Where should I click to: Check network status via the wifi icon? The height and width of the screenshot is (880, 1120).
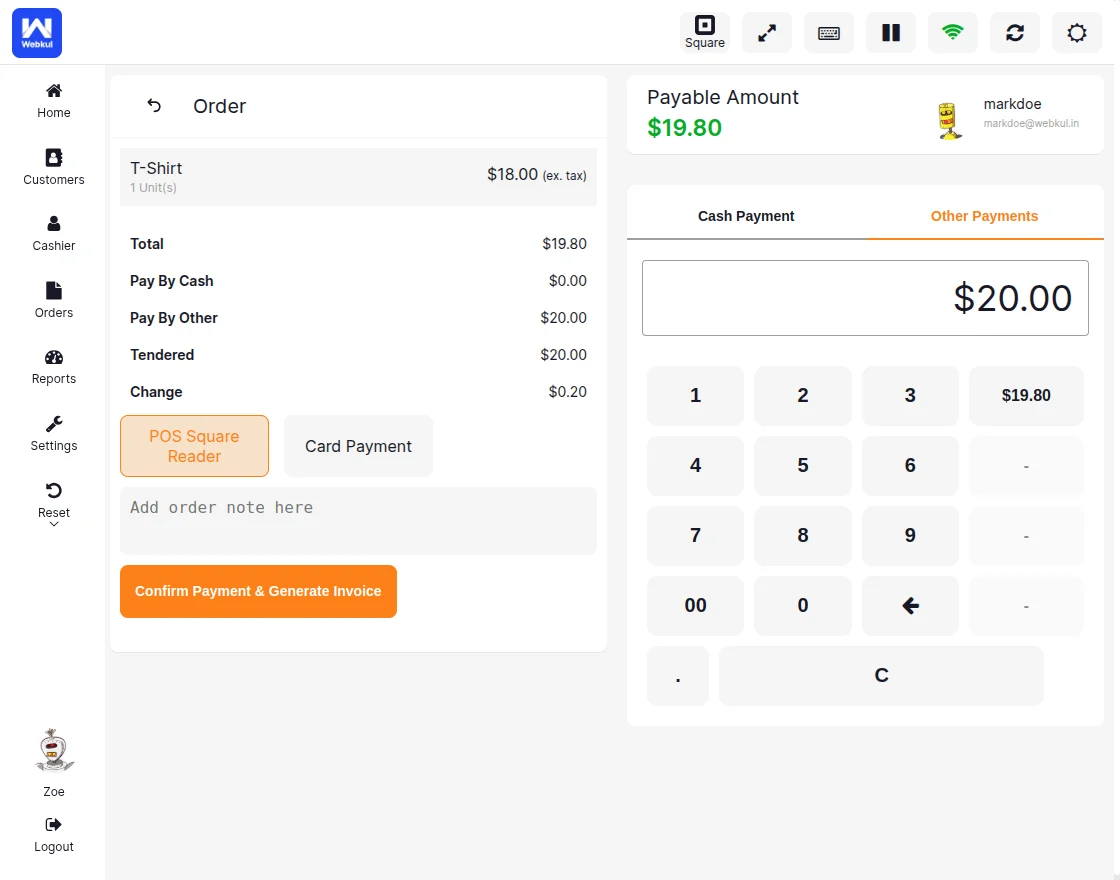point(952,32)
